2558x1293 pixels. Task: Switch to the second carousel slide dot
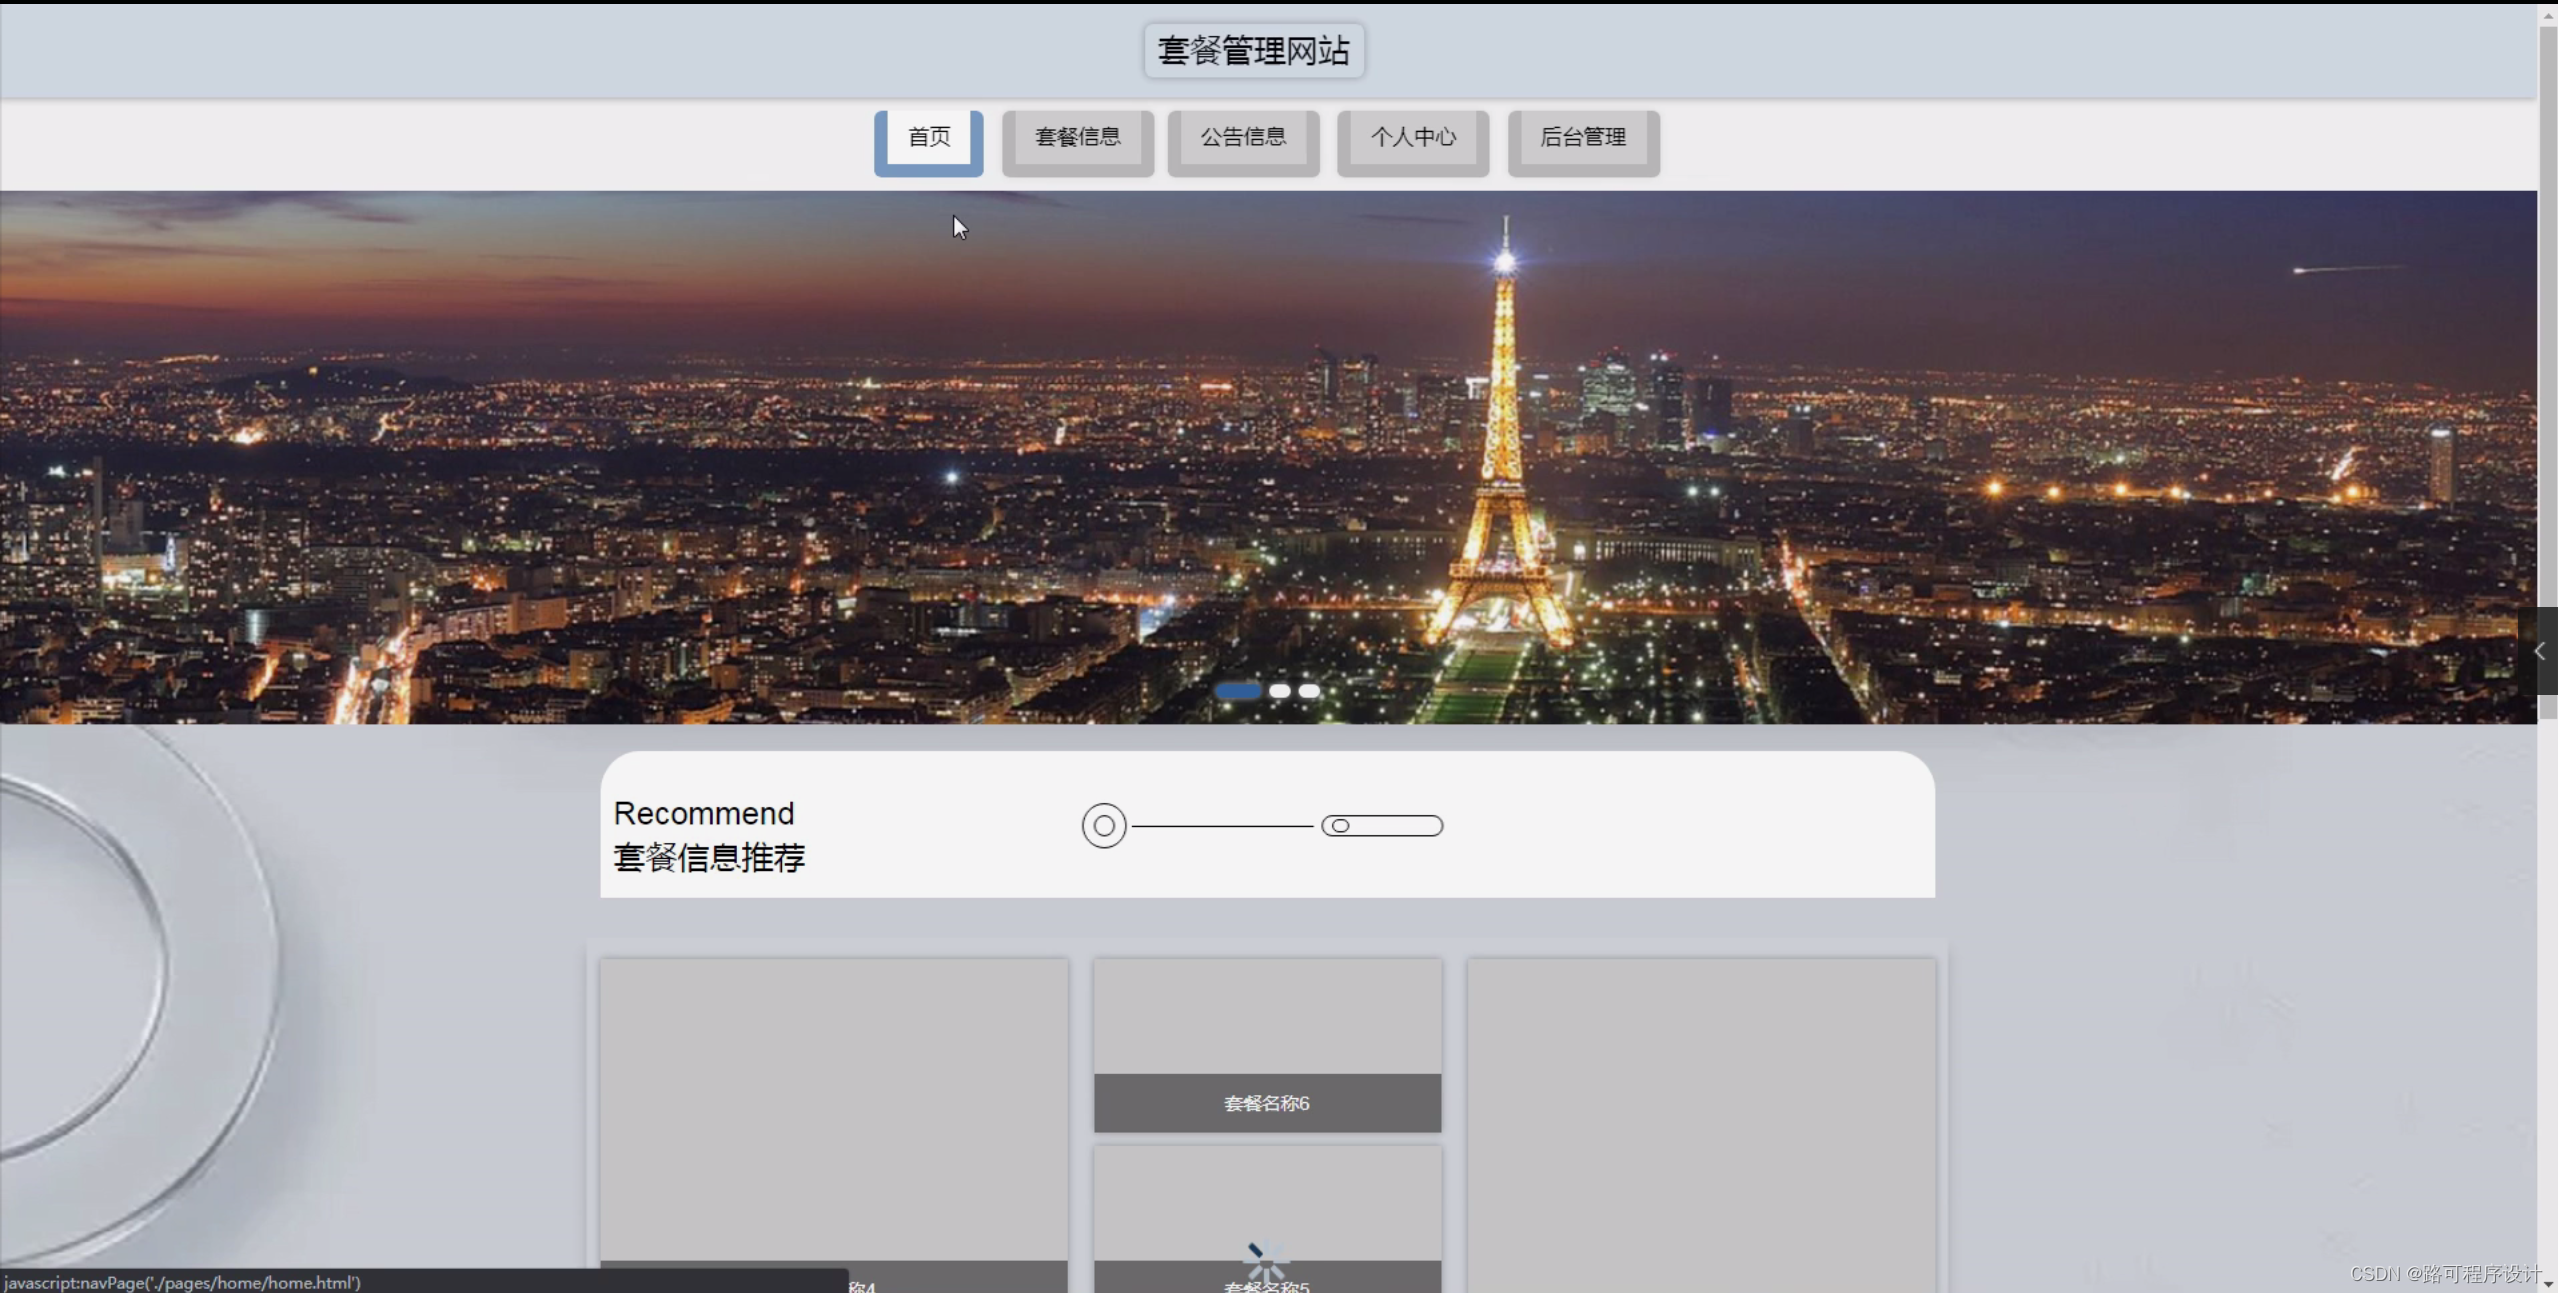pyautogui.click(x=1279, y=691)
